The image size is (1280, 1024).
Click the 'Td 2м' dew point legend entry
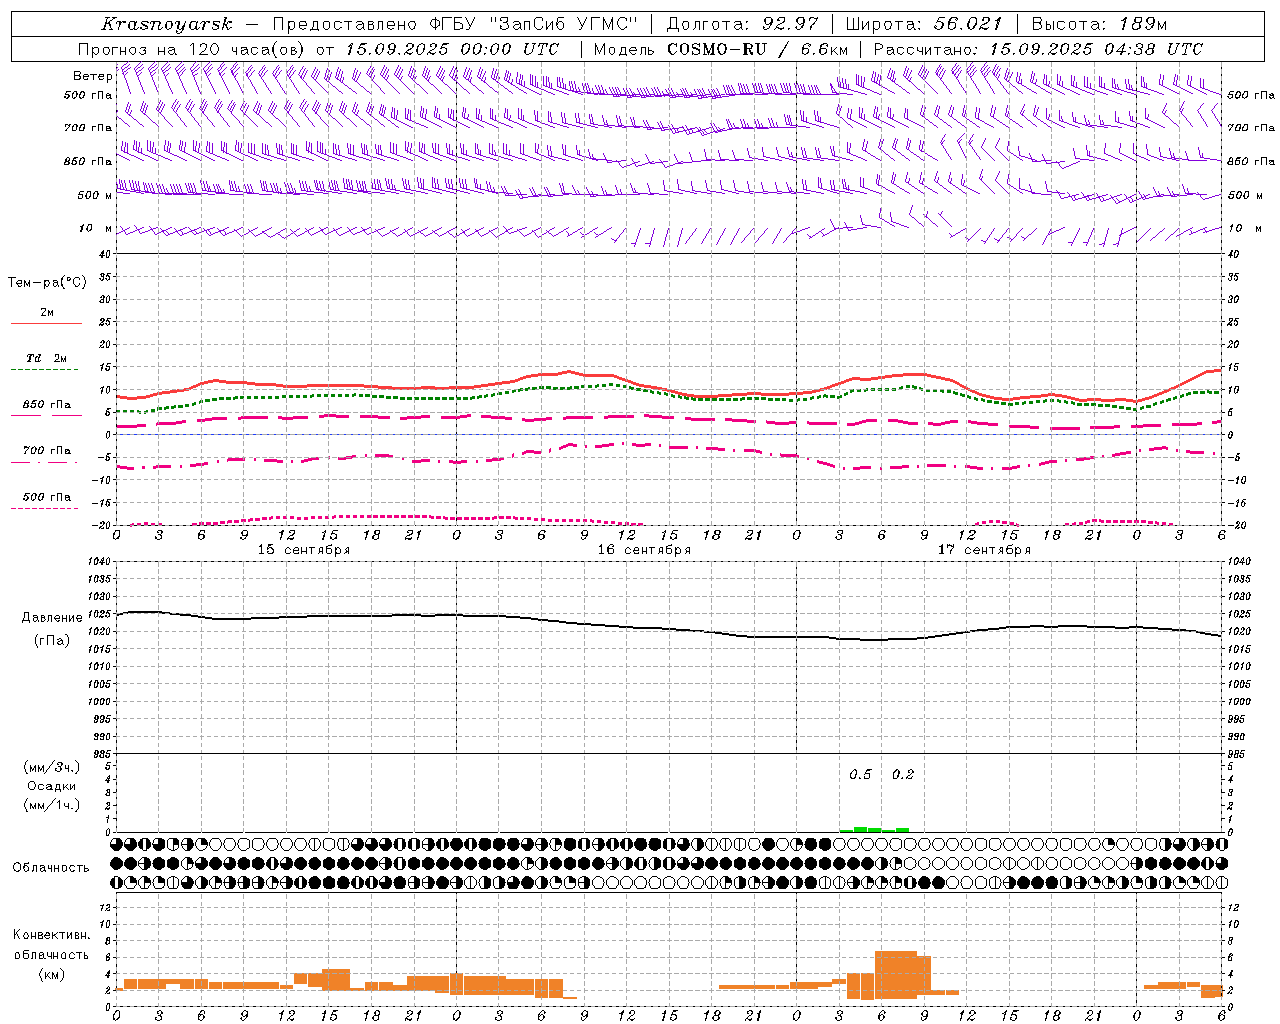pyautogui.click(x=46, y=358)
